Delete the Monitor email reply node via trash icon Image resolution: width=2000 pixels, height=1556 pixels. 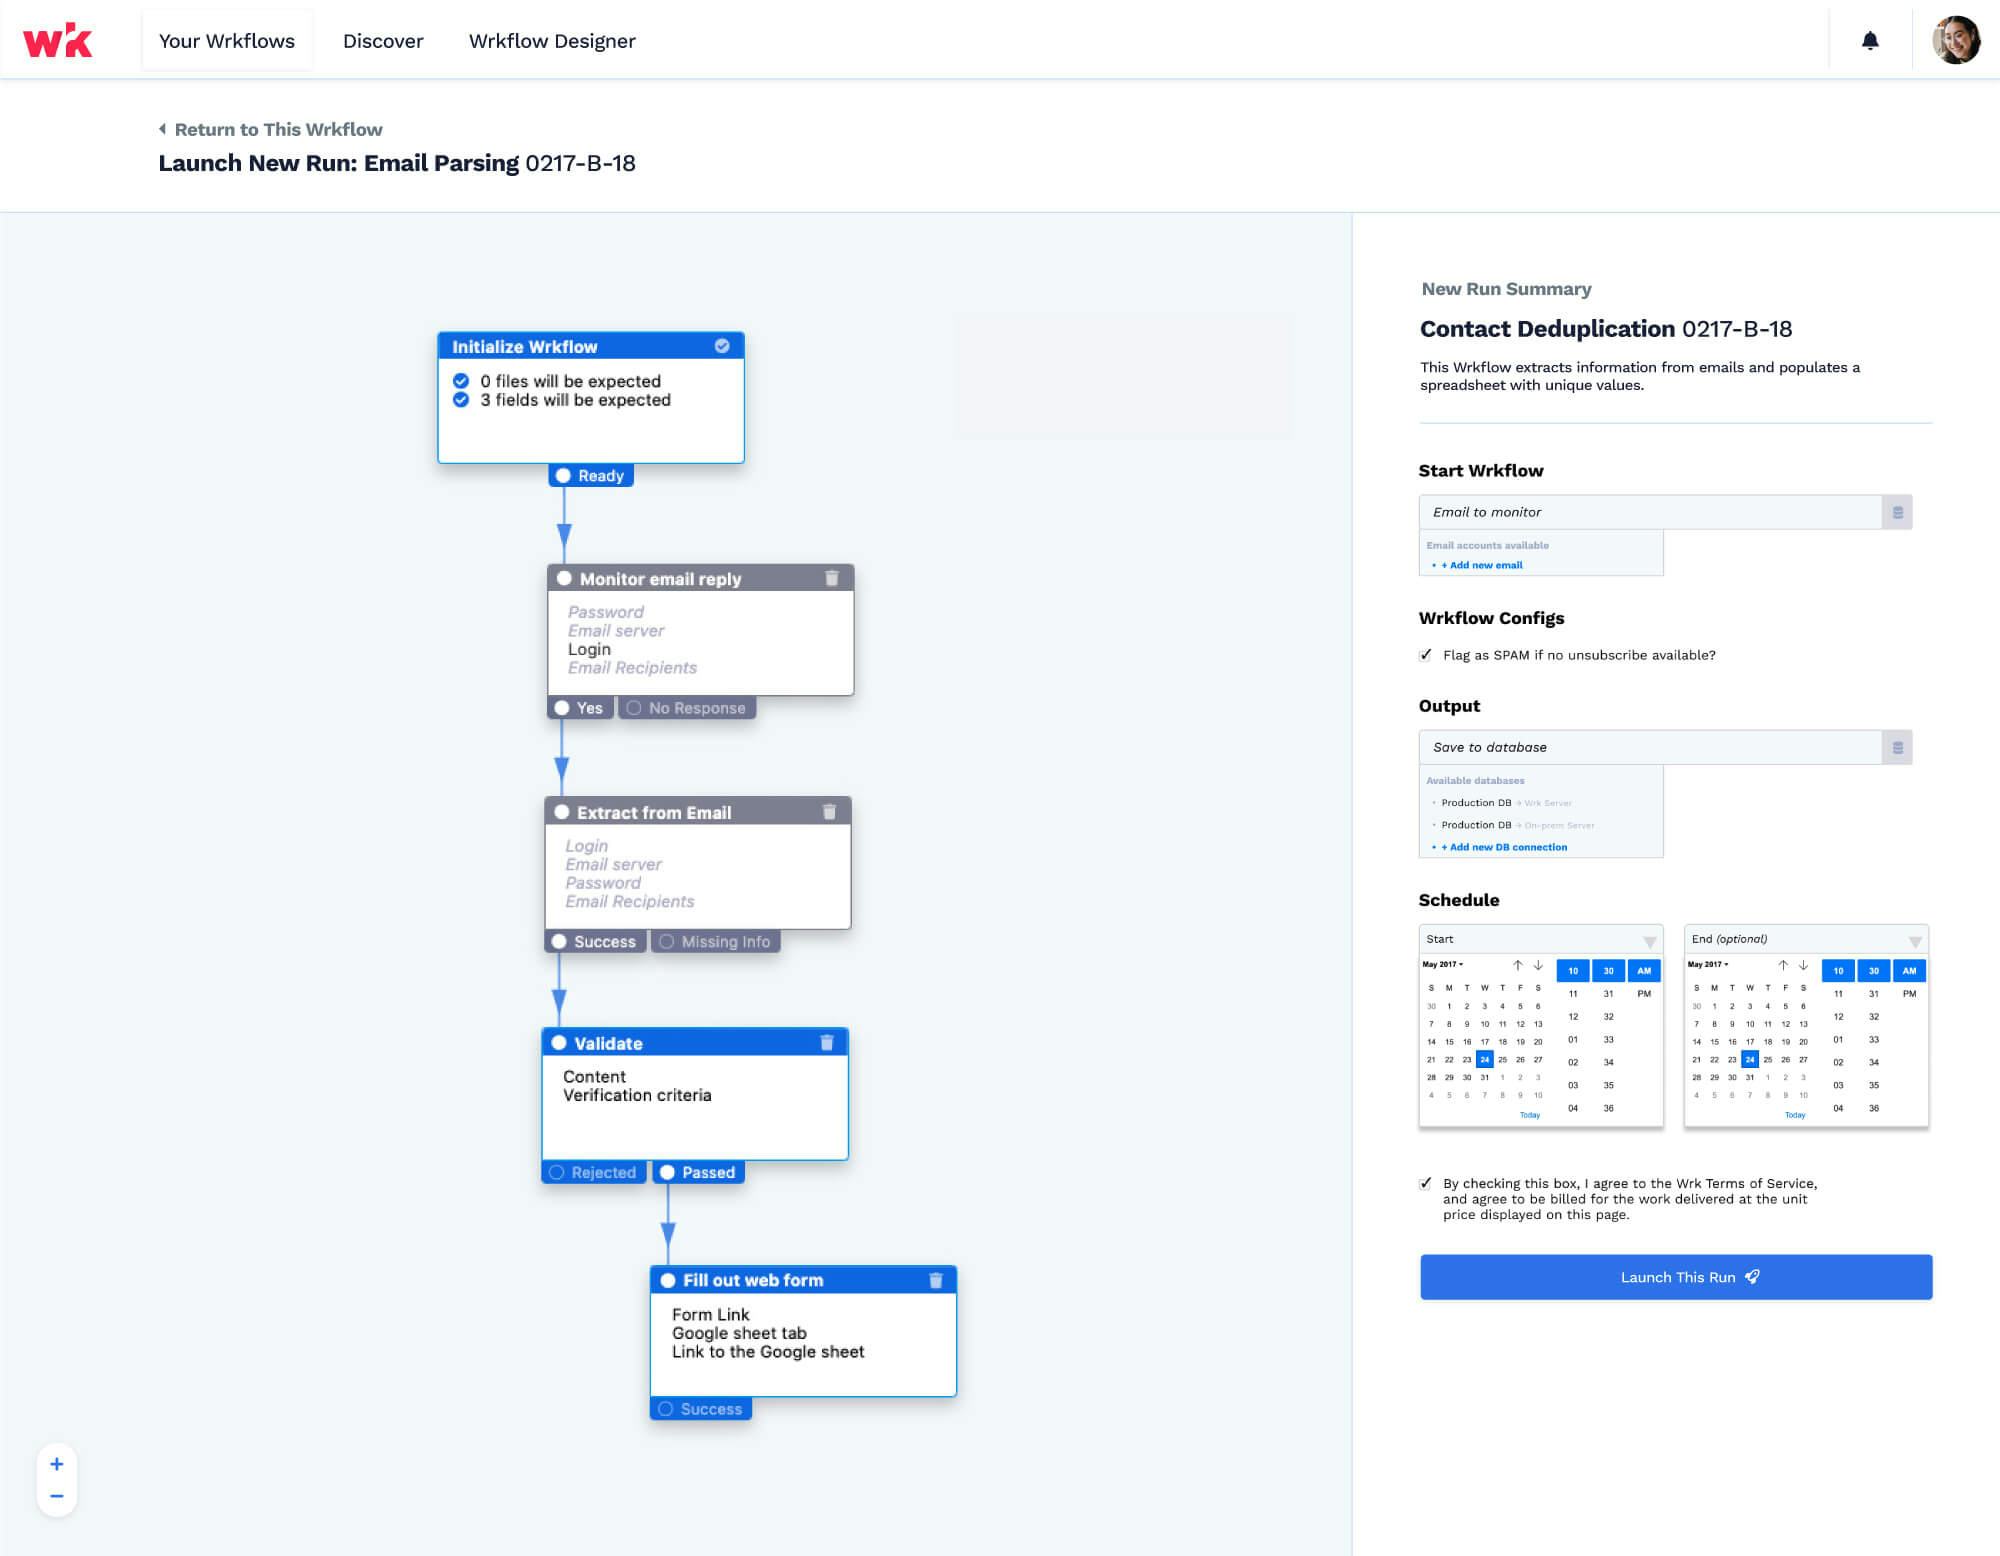pyautogui.click(x=832, y=578)
